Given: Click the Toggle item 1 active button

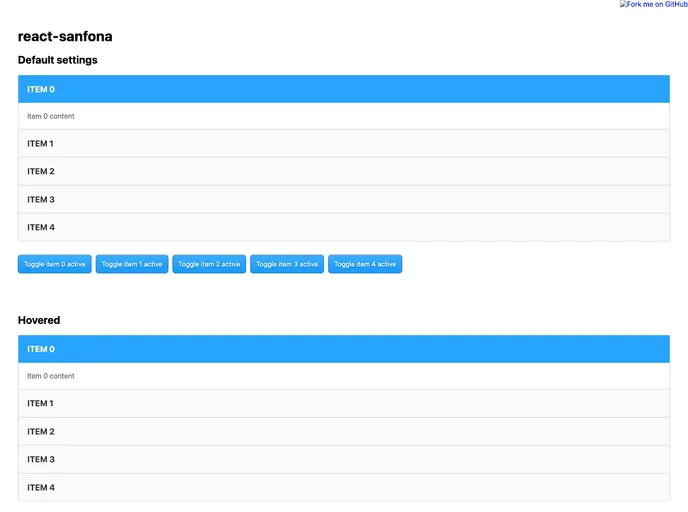Looking at the screenshot, I should pos(132,264).
